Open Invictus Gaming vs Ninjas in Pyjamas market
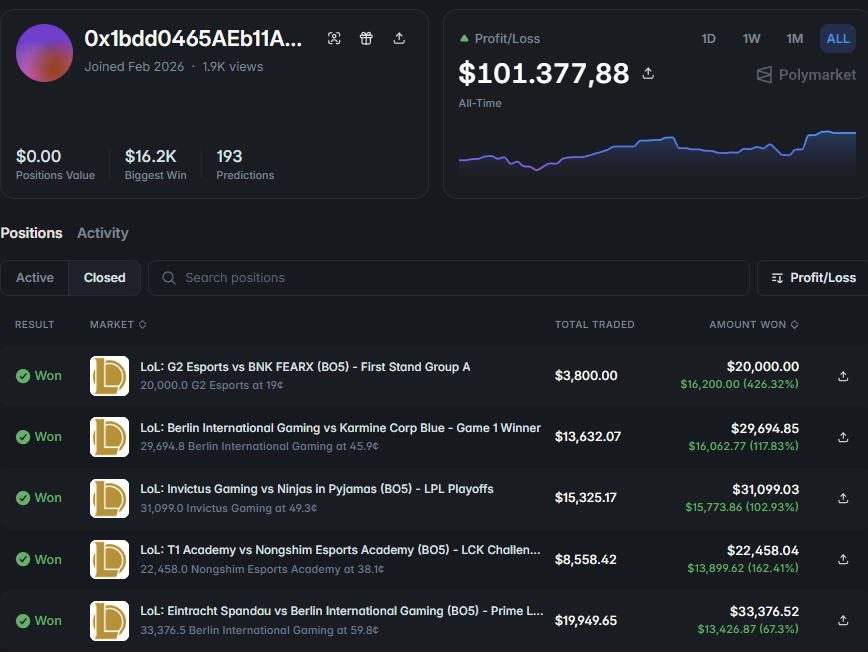 (x=317, y=489)
